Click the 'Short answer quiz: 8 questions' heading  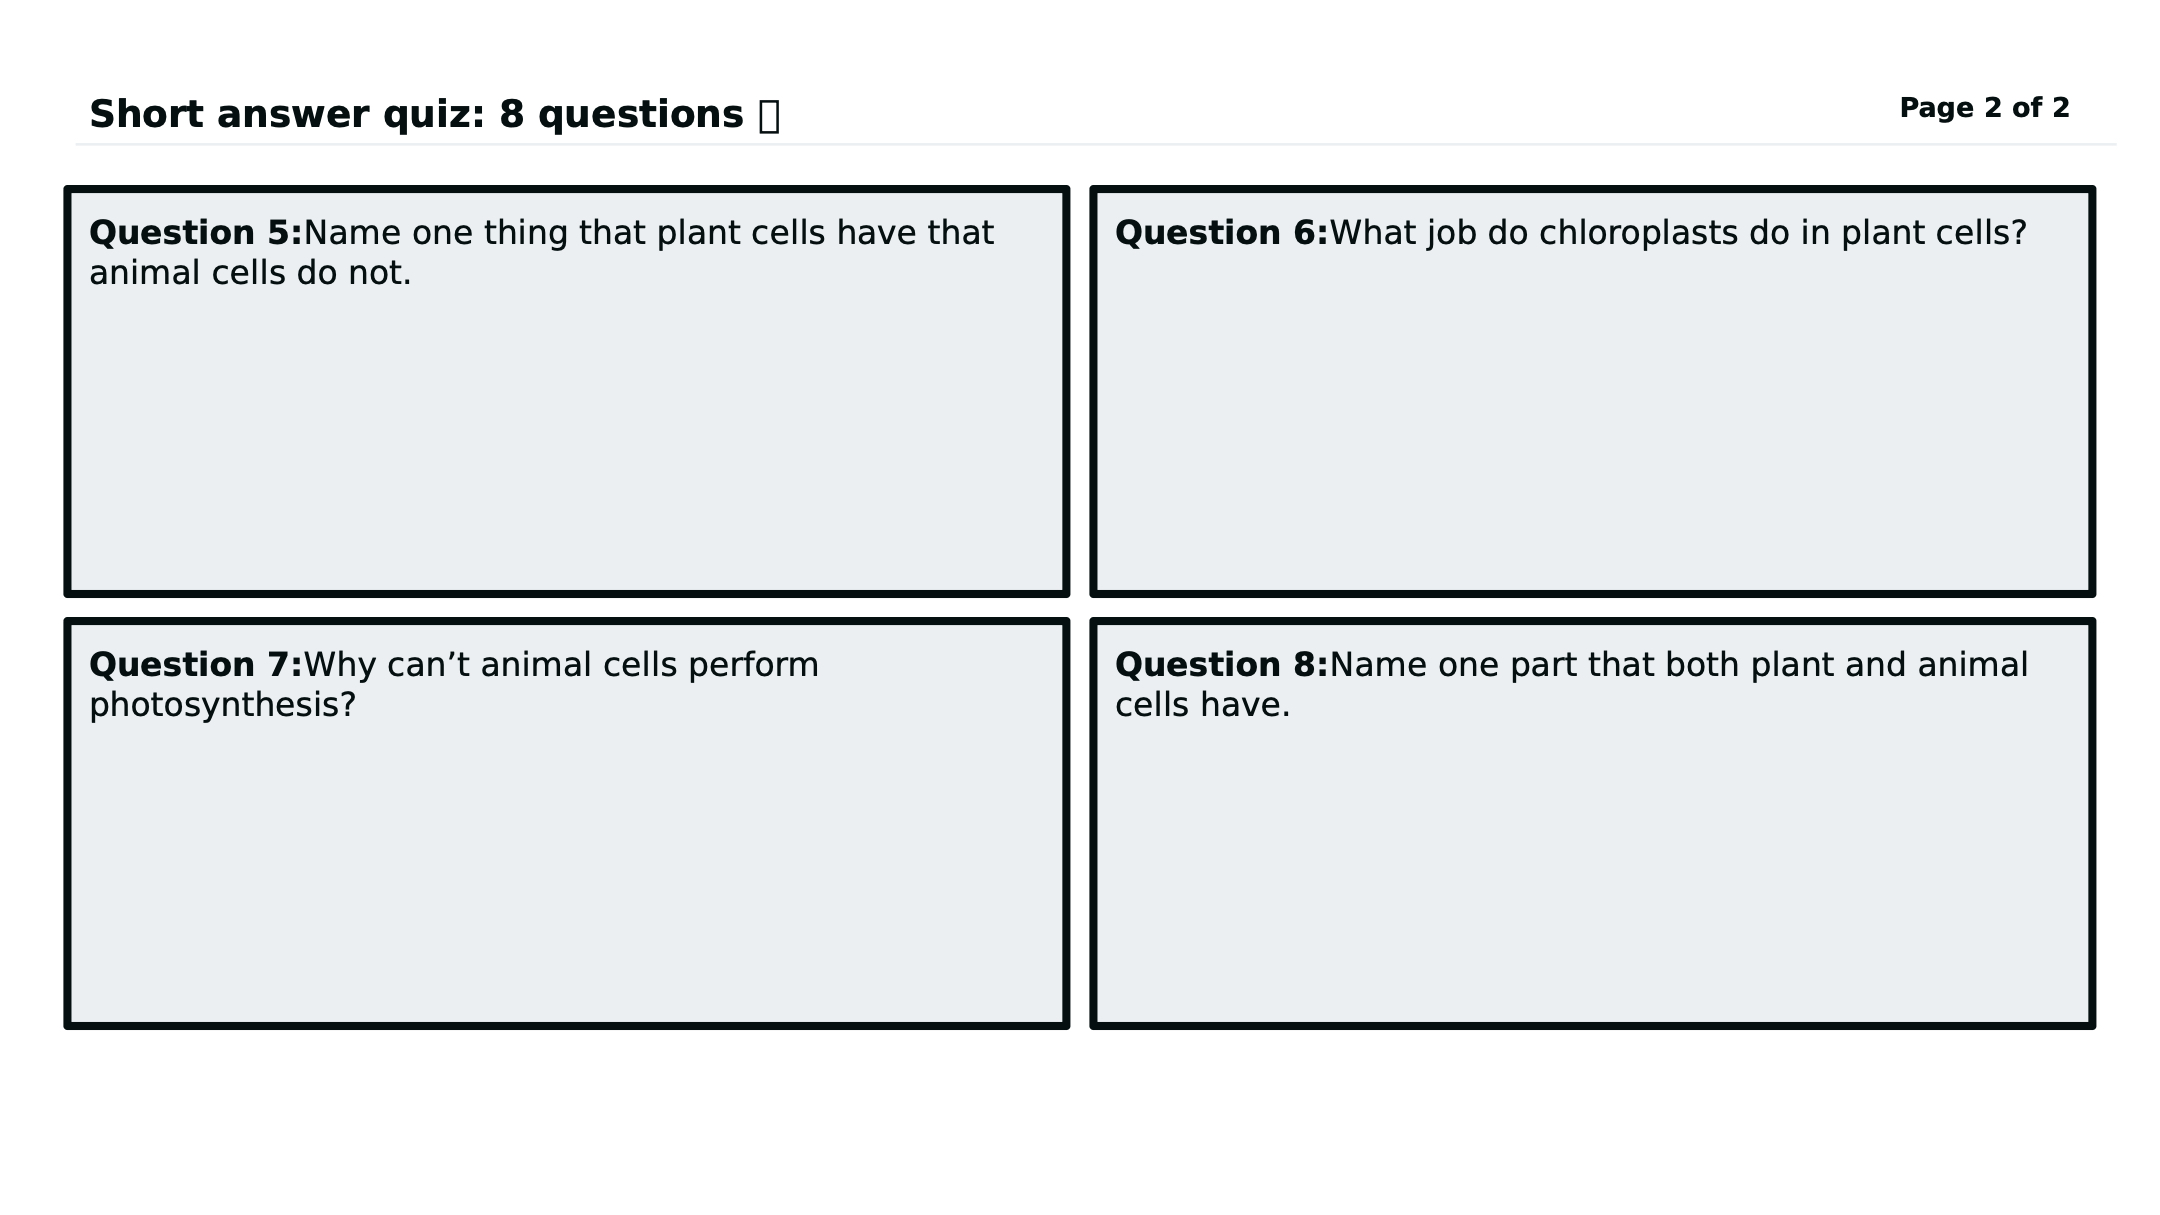pyautogui.click(x=416, y=114)
